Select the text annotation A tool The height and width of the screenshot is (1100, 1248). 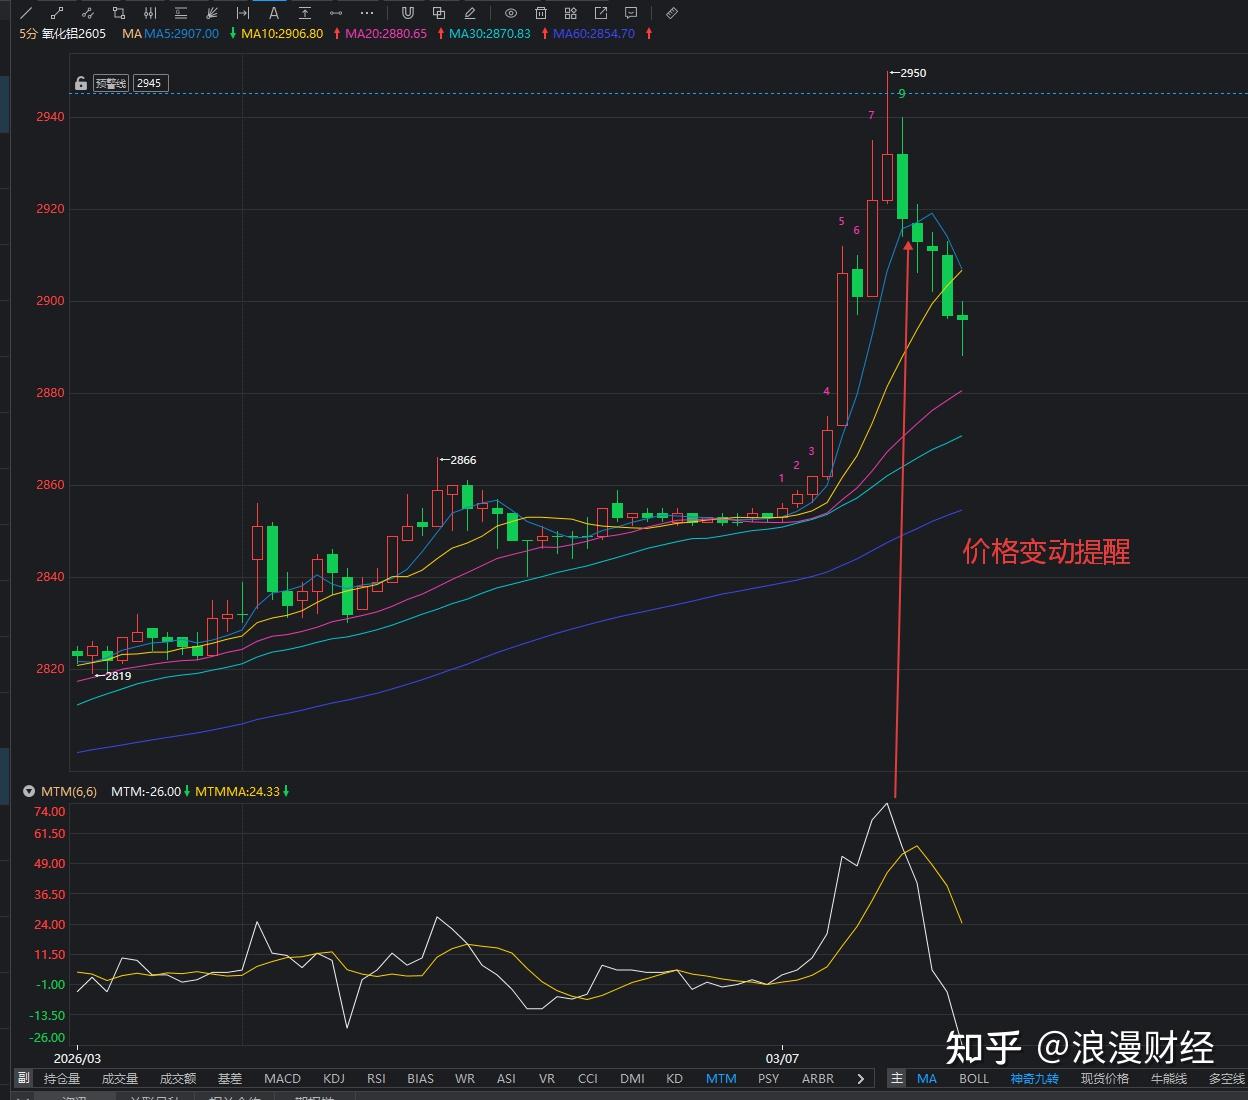pos(274,13)
